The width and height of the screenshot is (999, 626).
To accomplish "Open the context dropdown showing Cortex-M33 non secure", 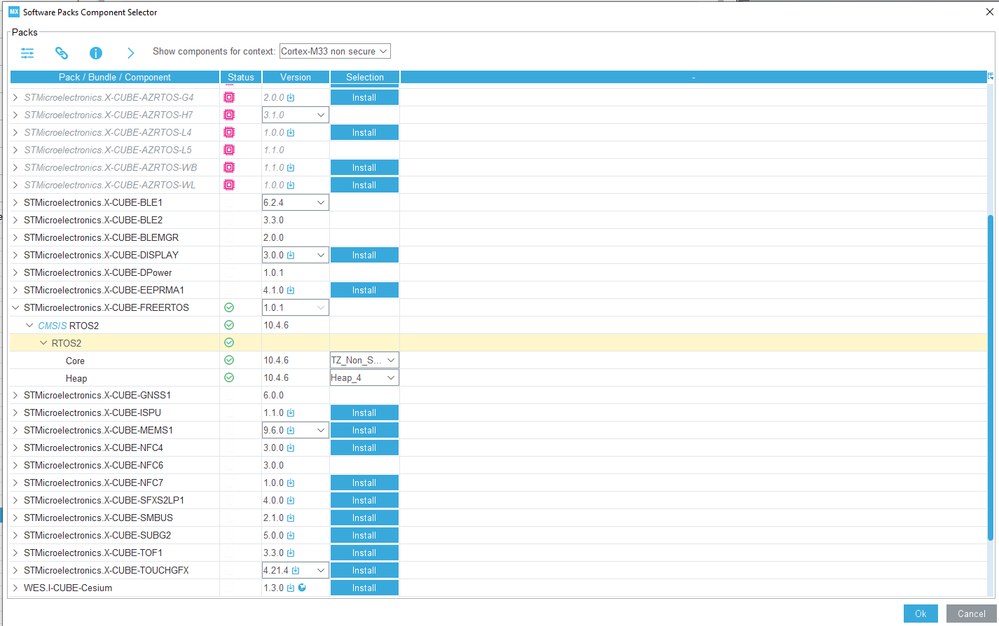I will pos(334,51).
